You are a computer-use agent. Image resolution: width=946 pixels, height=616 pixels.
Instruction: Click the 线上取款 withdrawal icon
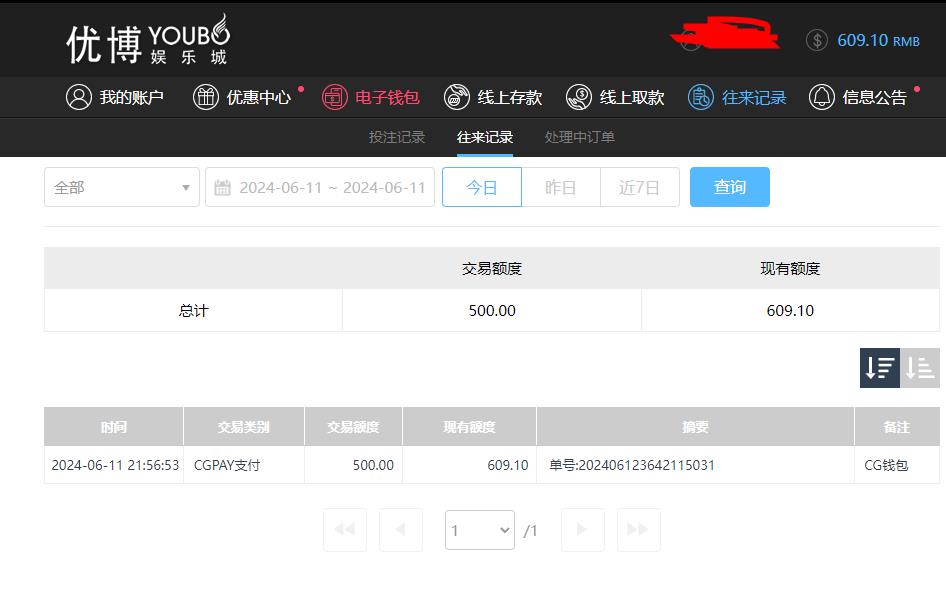pyautogui.click(x=579, y=97)
